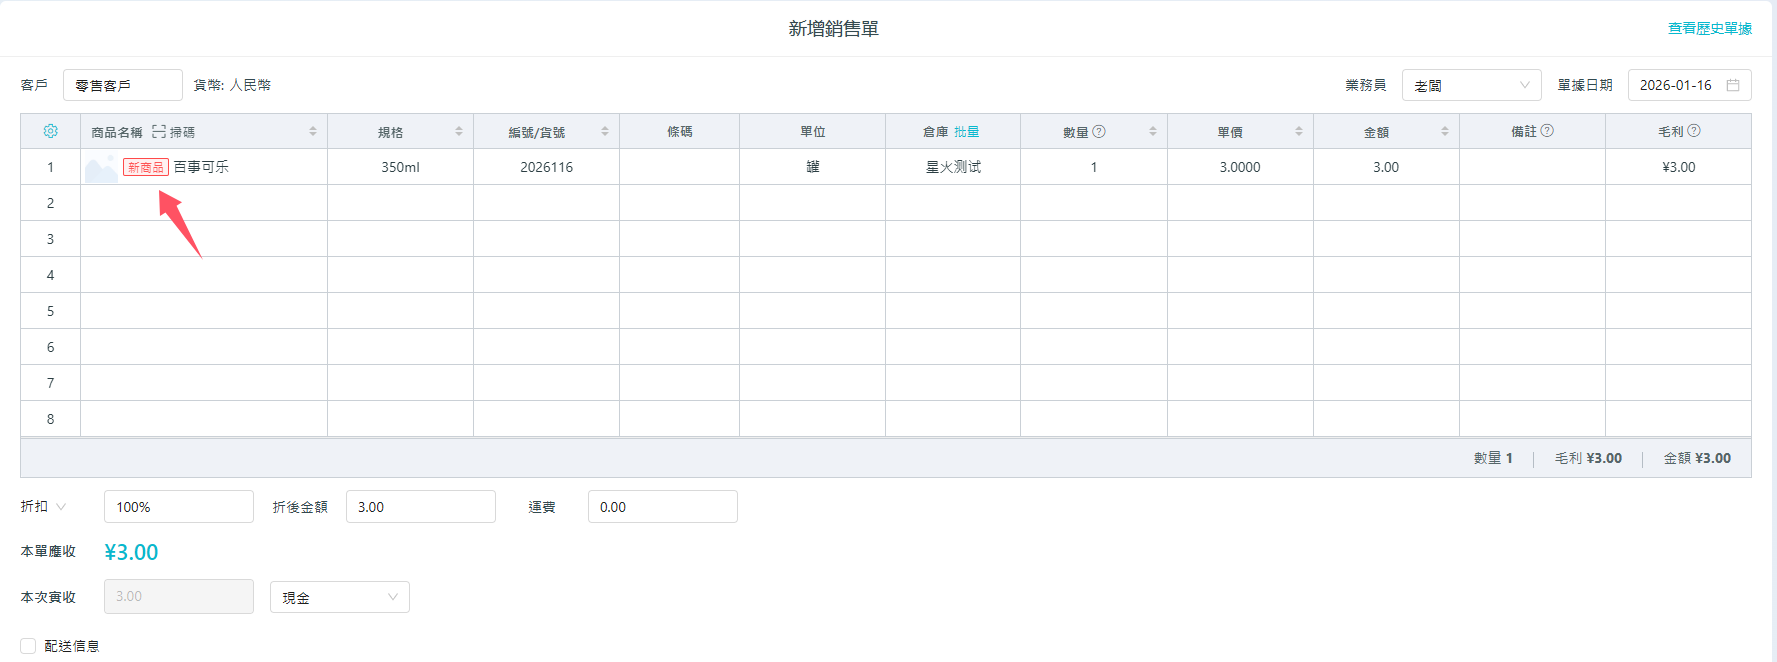Click the 百事可乐 product image thumbnail

point(101,168)
